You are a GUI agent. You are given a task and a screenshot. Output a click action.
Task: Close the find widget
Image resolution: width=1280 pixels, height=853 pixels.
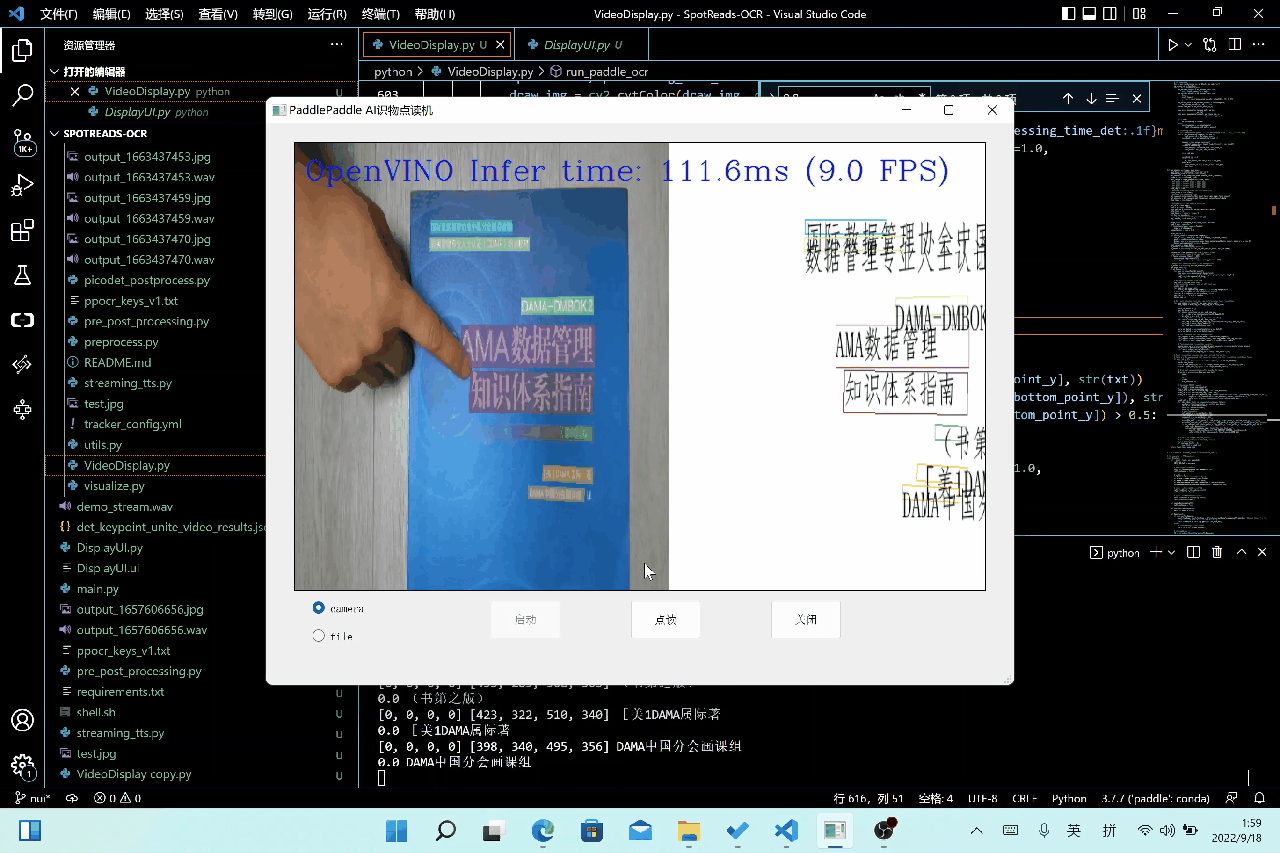pyautogui.click(x=1137, y=98)
